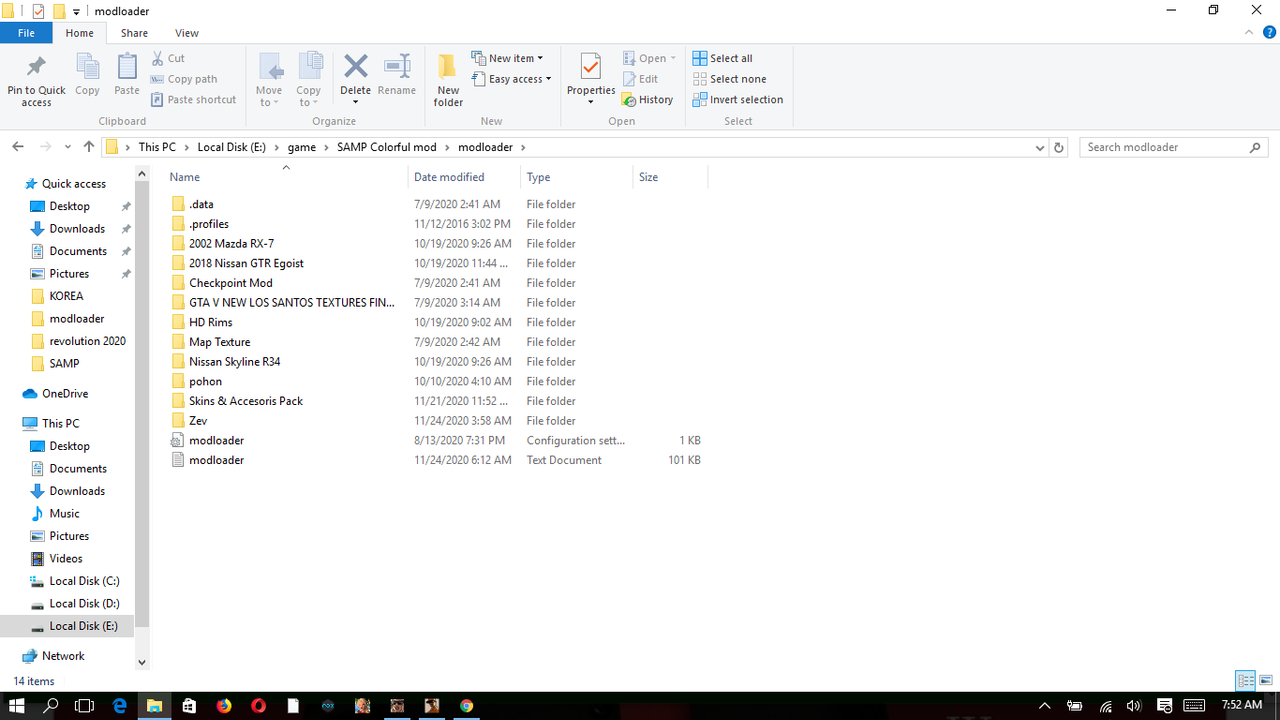
Task: Open the Recent locations dropdown
Action: pyautogui.click(x=68, y=147)
